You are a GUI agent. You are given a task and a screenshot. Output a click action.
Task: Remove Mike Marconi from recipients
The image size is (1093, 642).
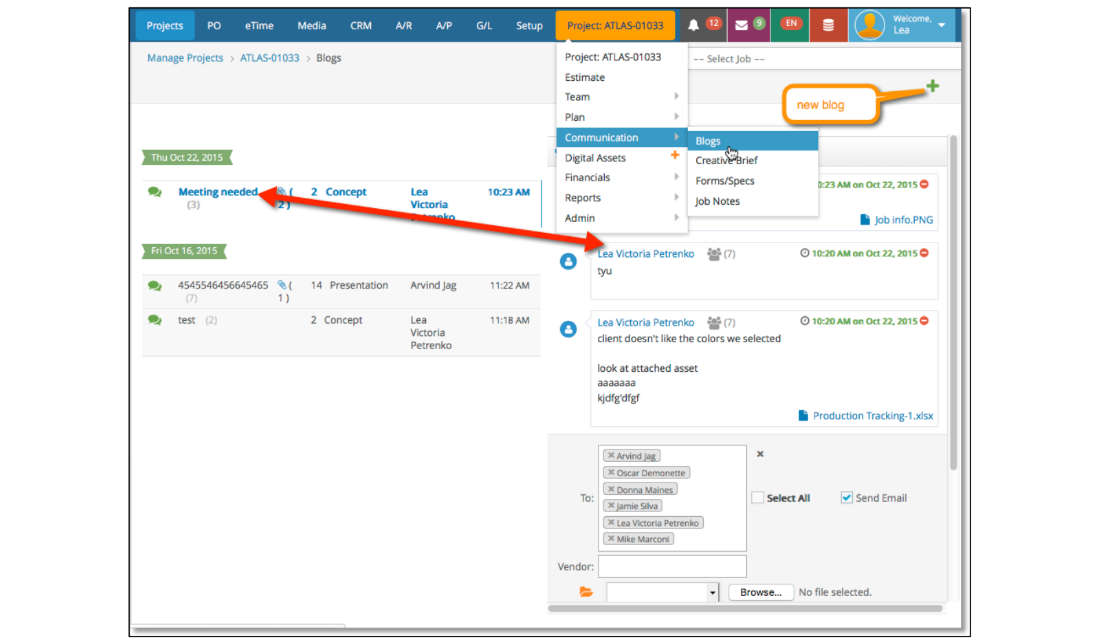tap(611, 539)
